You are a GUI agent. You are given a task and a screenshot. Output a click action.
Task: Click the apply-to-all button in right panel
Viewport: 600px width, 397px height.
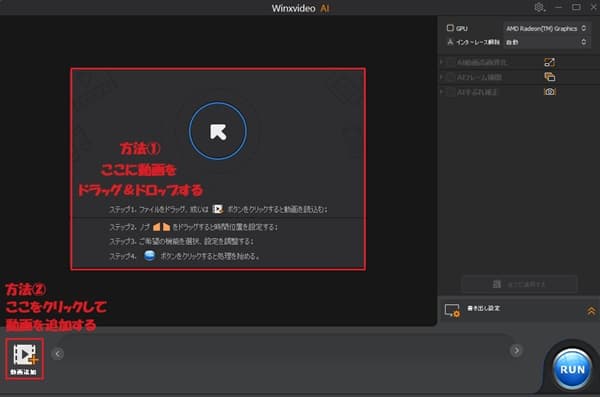click(x=519, y=284)
